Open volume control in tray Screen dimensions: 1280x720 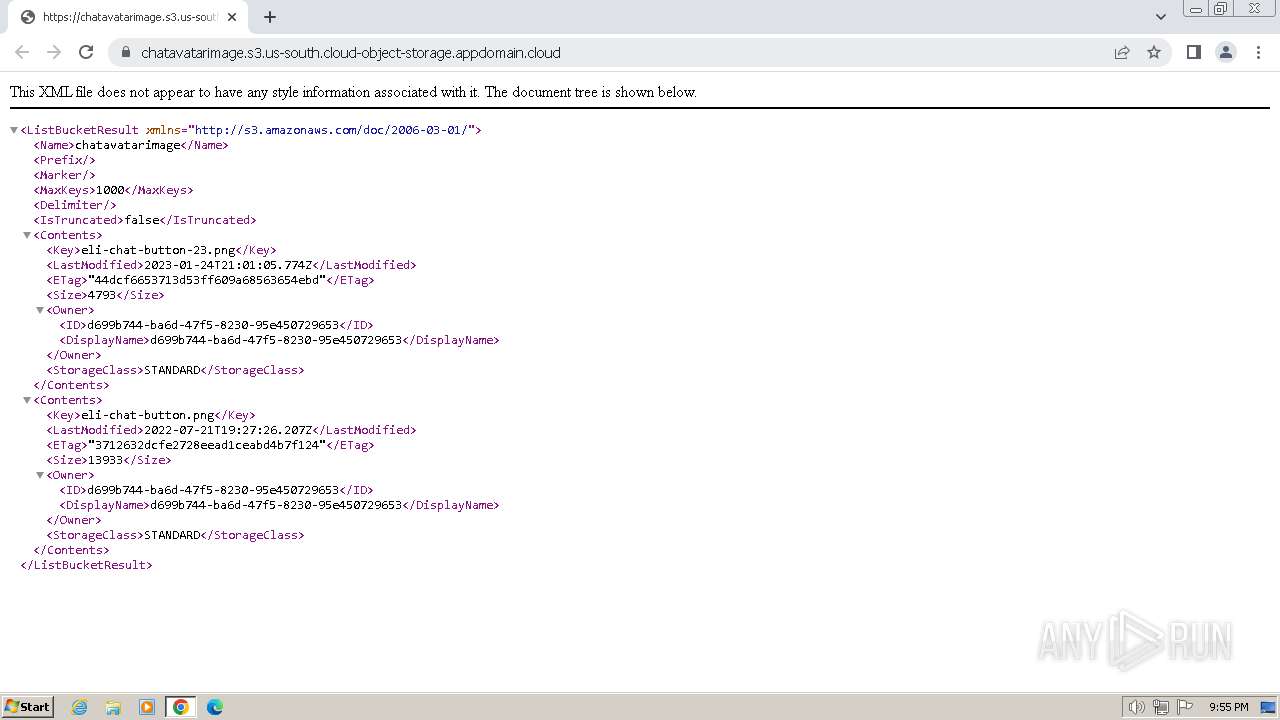click(1136, 707)
